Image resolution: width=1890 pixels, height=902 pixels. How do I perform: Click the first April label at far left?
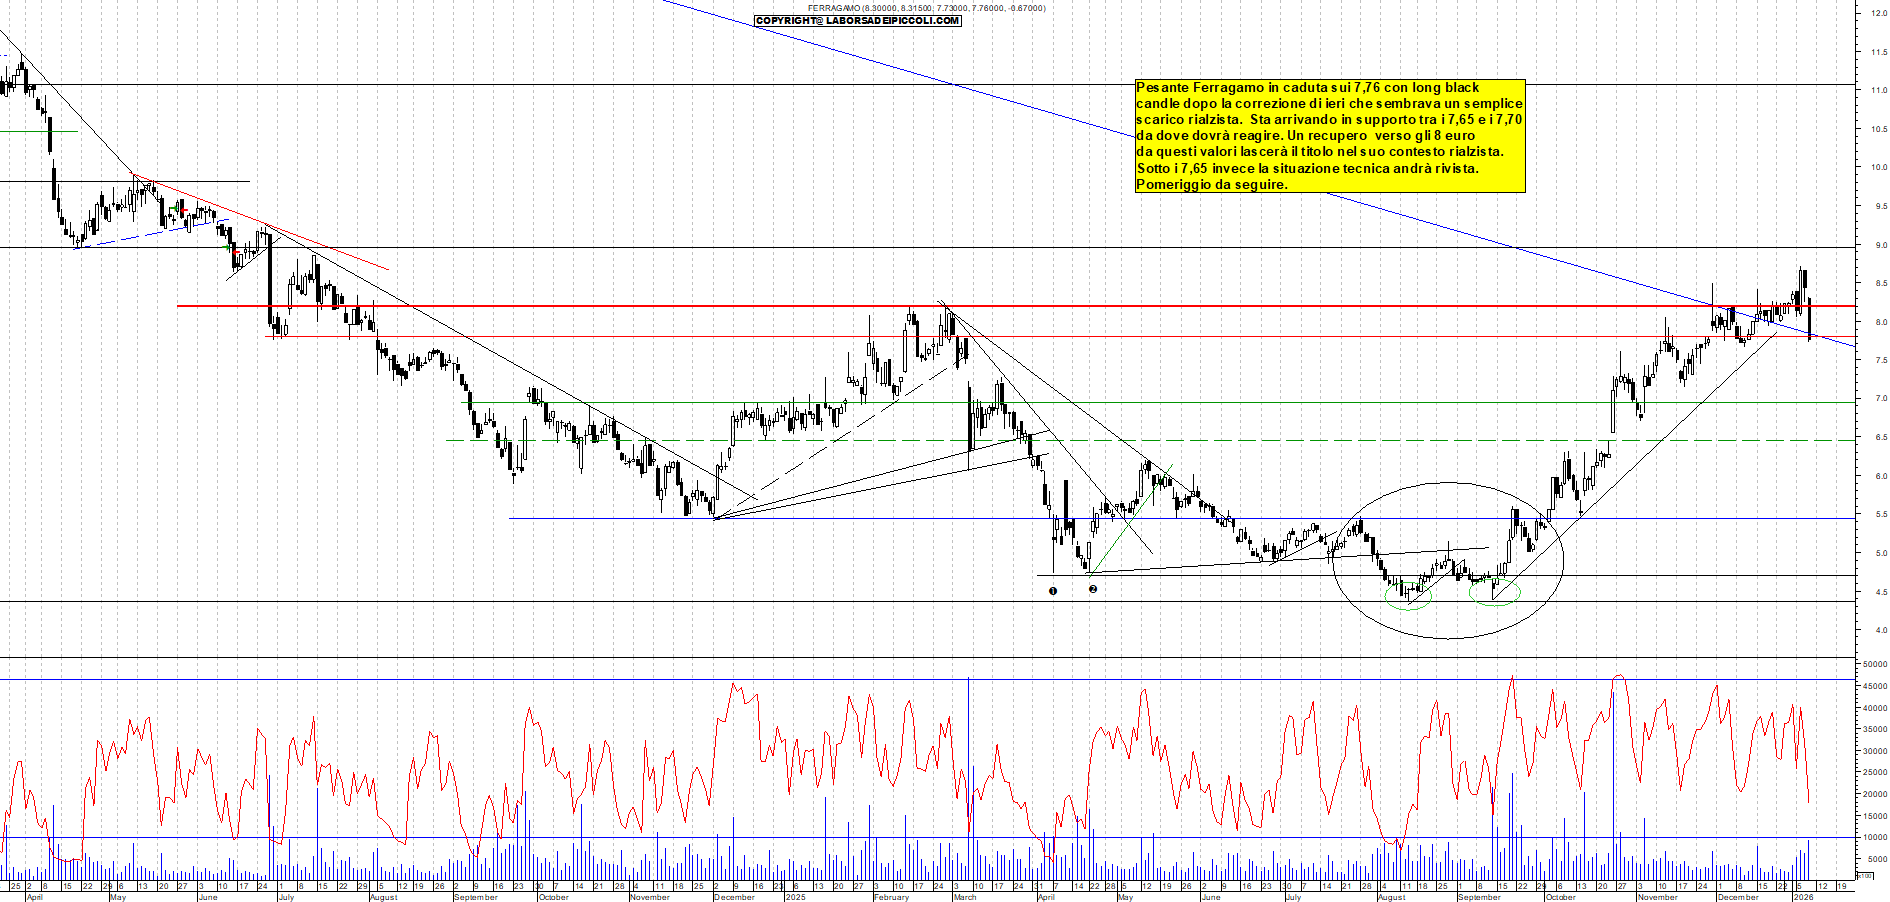(34, 897)
